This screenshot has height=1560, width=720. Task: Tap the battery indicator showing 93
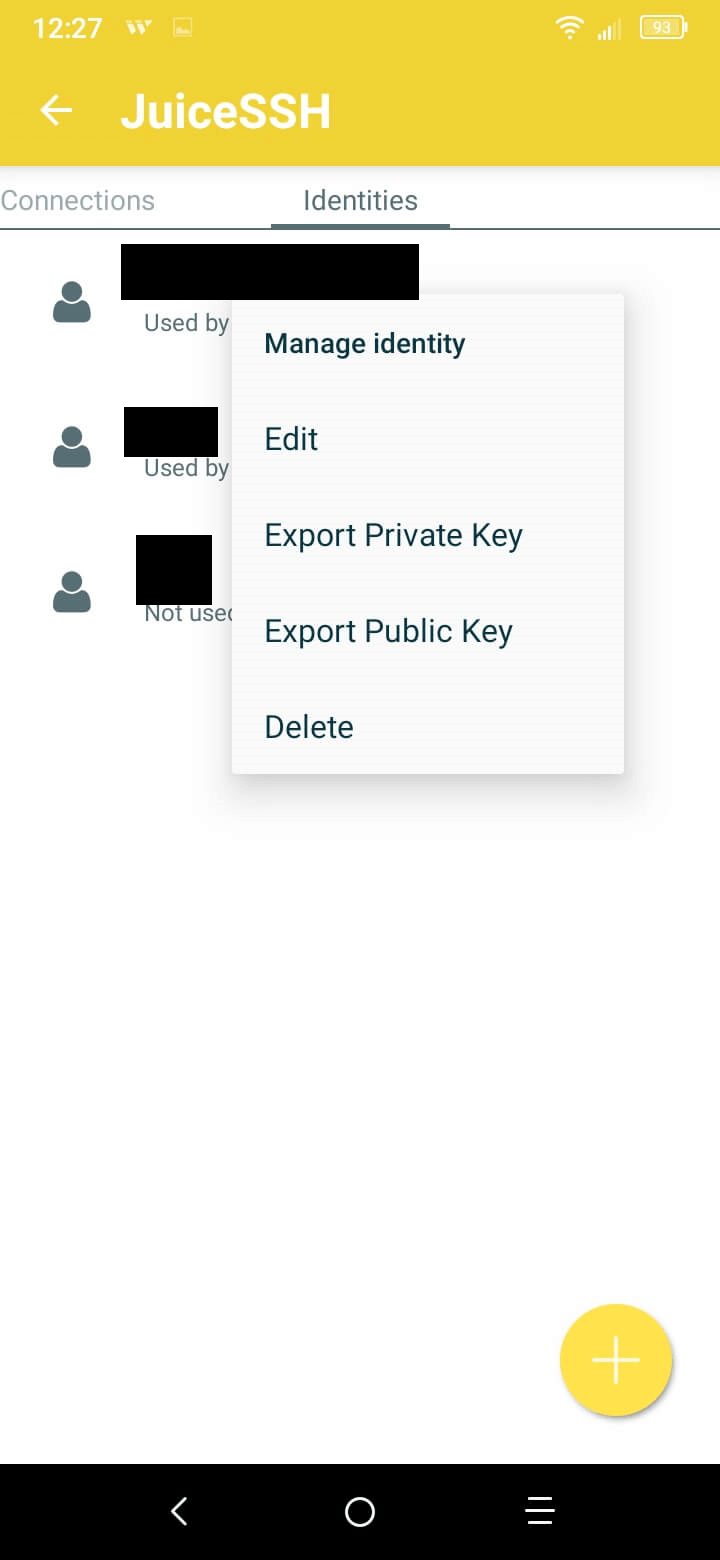664,29
